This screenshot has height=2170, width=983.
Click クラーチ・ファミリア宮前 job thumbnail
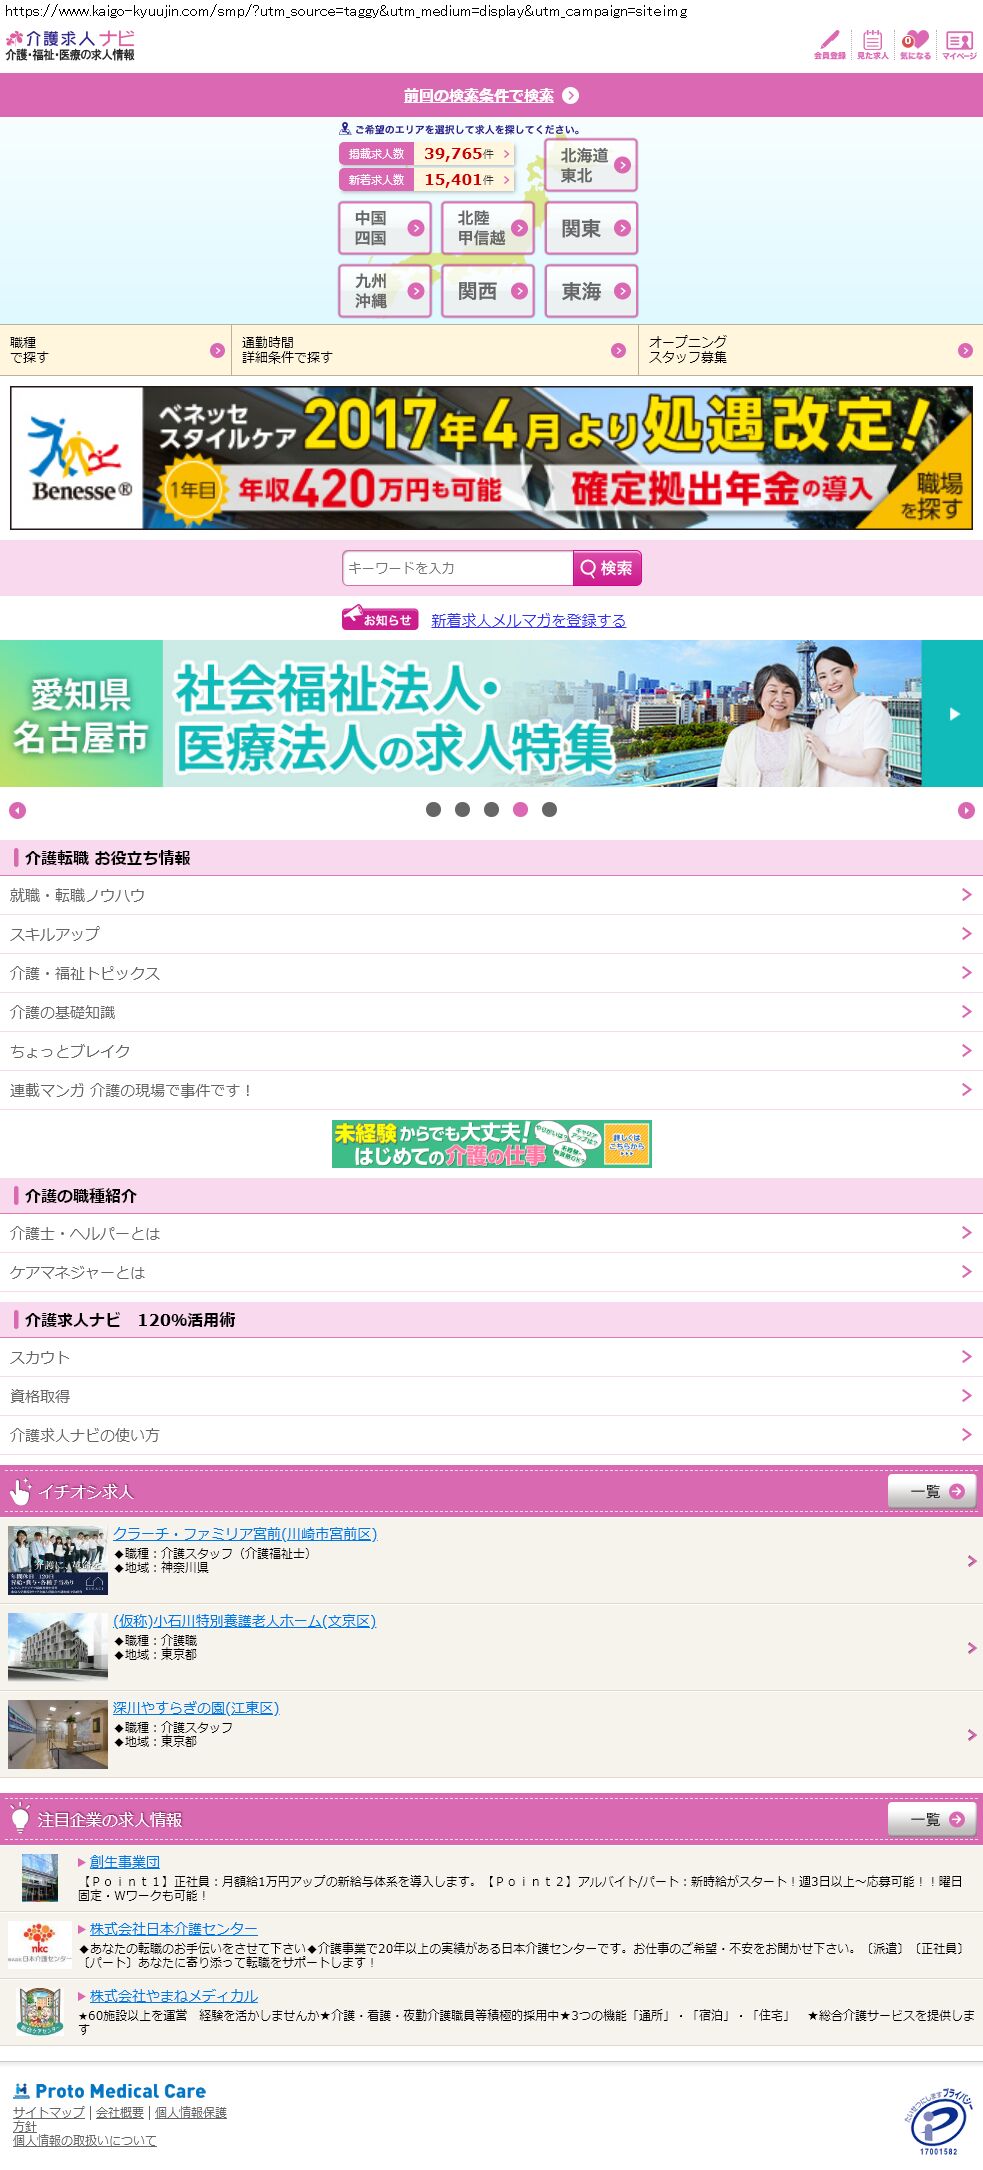coord(58,1560)
